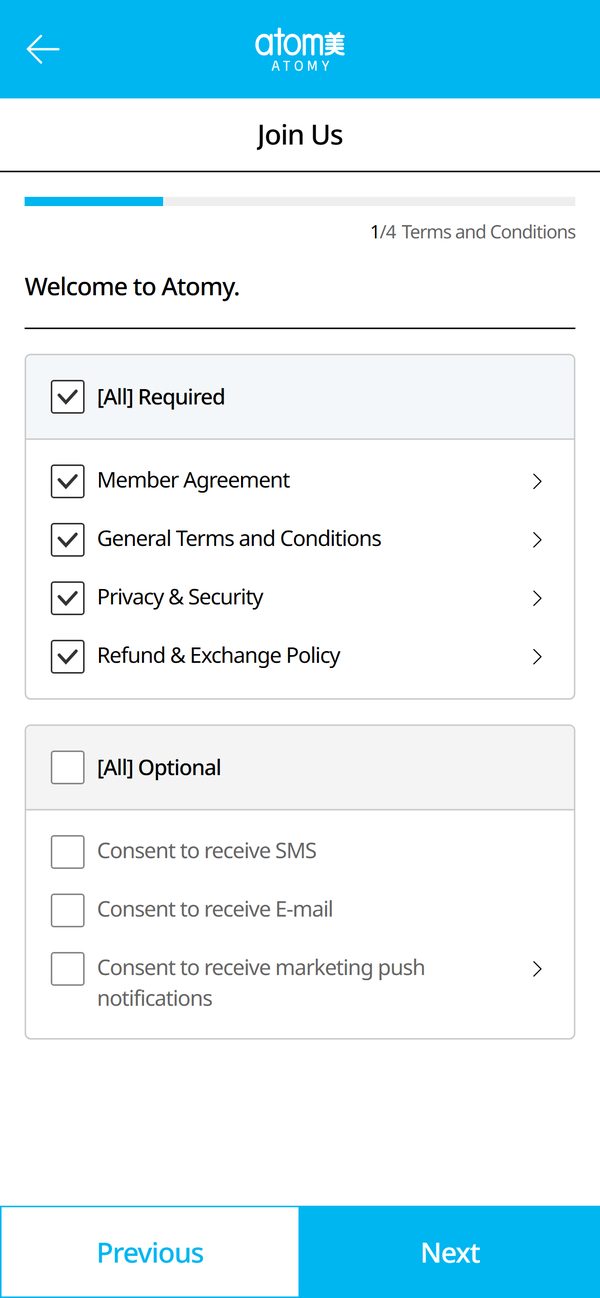
Task: Enable Consent to receive E-mail
Action: (68, 910)
